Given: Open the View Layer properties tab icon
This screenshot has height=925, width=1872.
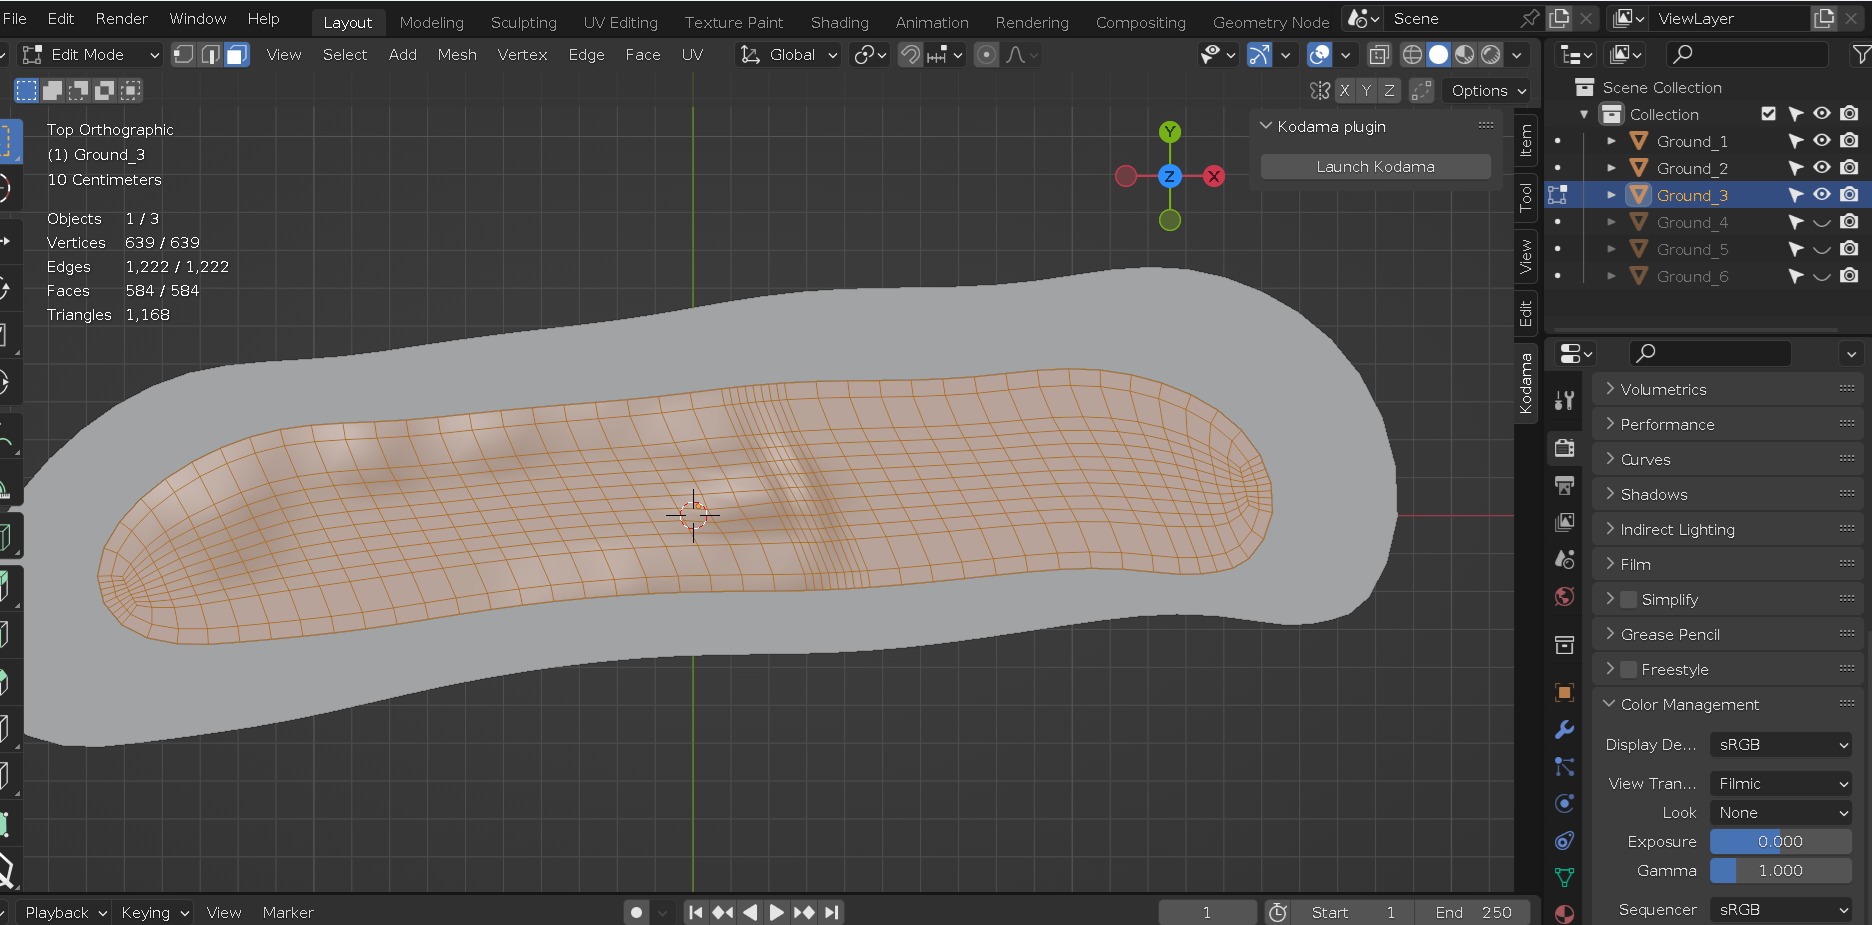Looking at the screenshot, I should click(1565, 522).
